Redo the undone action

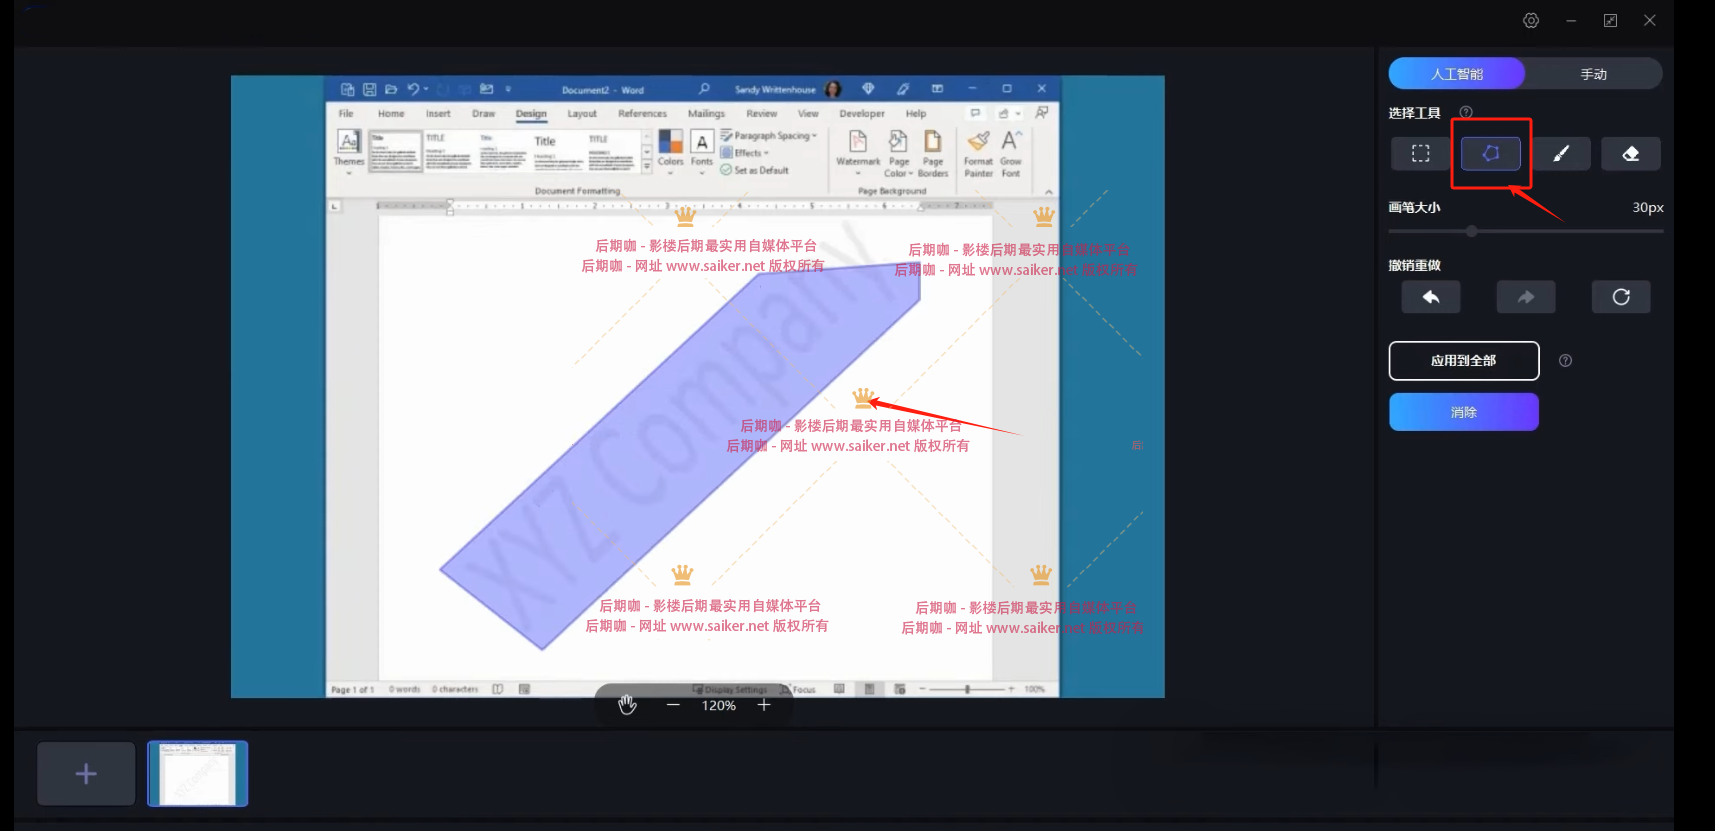[1526, 297]
